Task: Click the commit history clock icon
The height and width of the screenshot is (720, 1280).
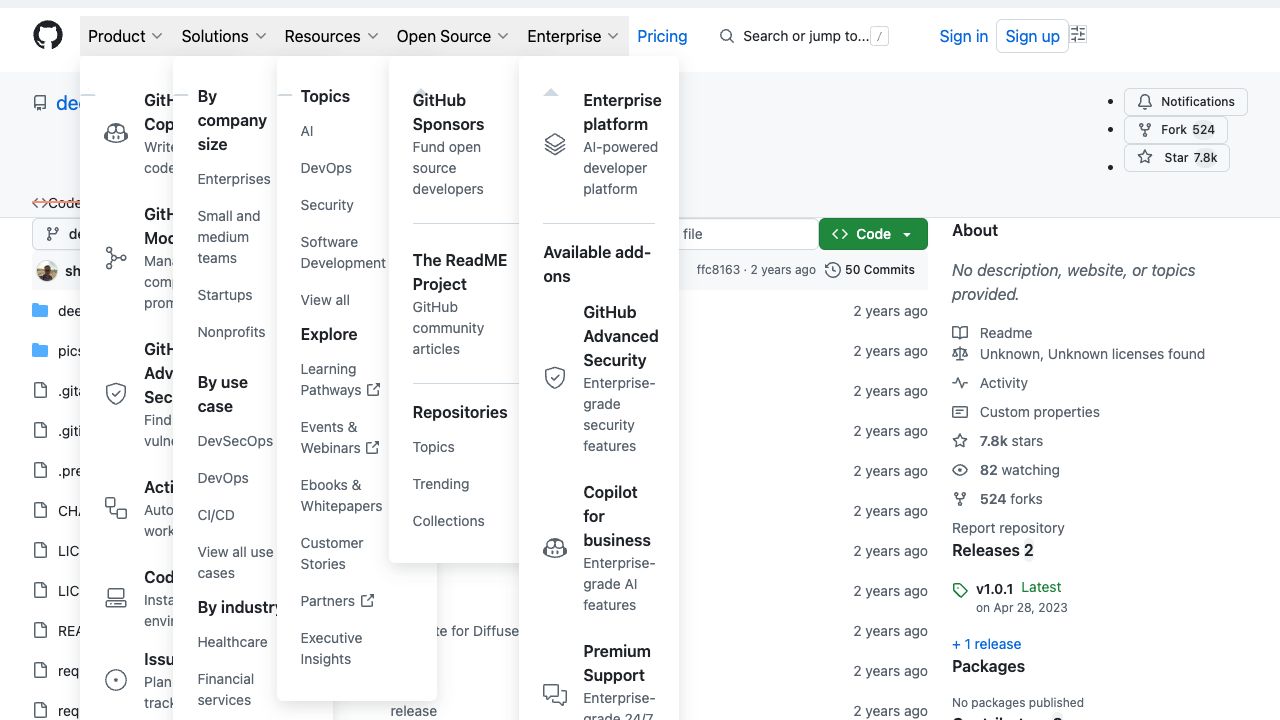Action: (833, 270)
